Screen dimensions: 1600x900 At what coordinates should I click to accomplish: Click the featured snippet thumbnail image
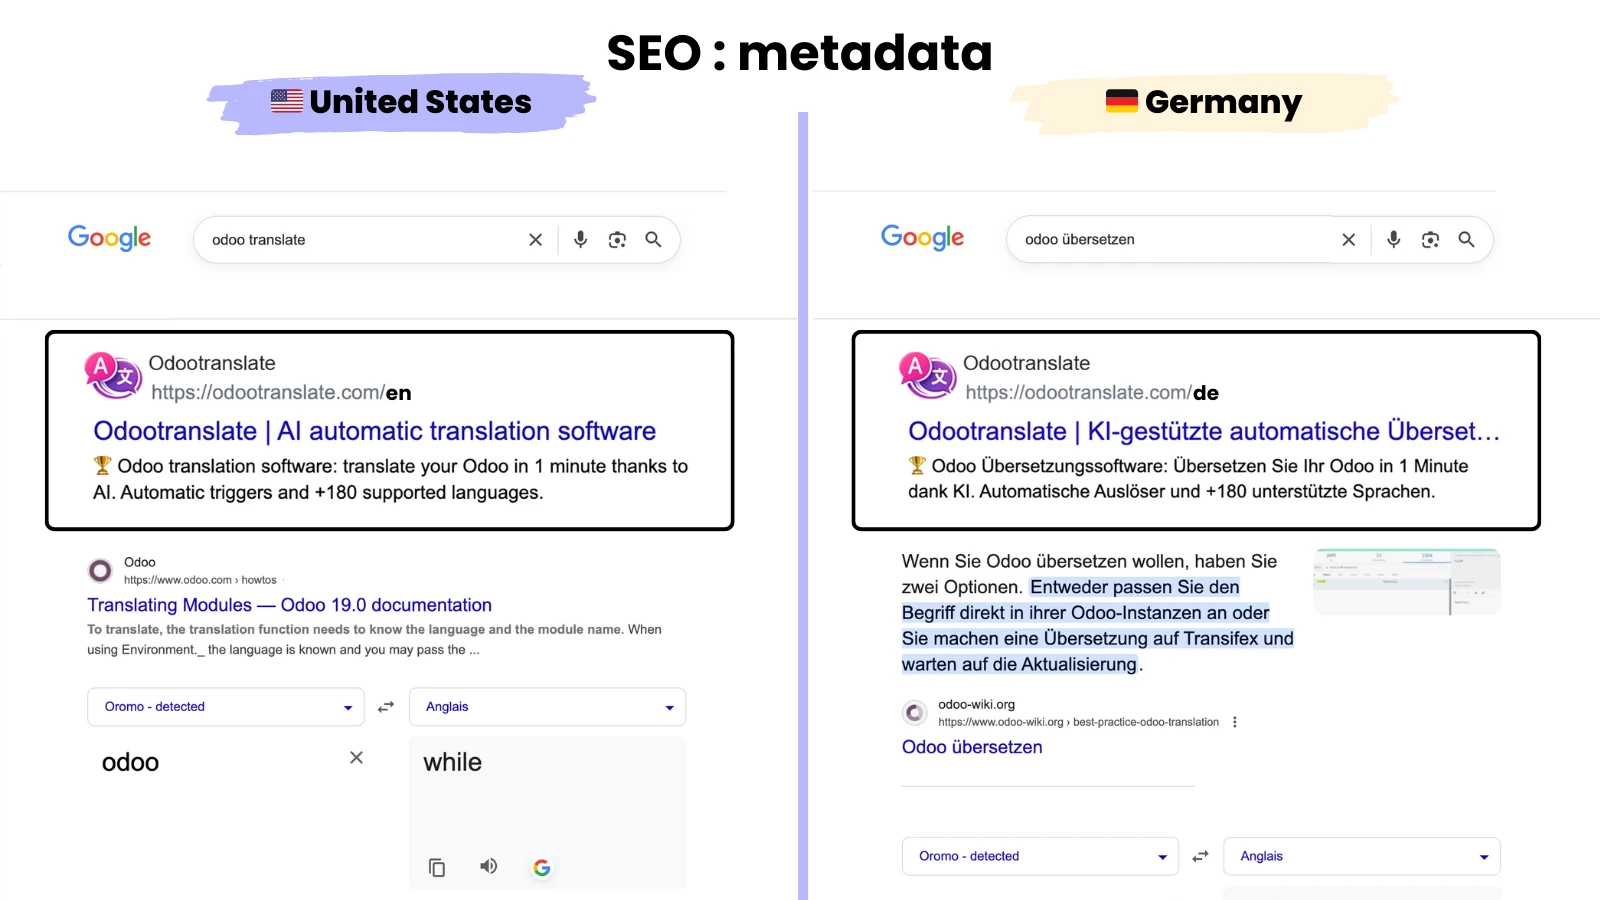[1406, 582]
